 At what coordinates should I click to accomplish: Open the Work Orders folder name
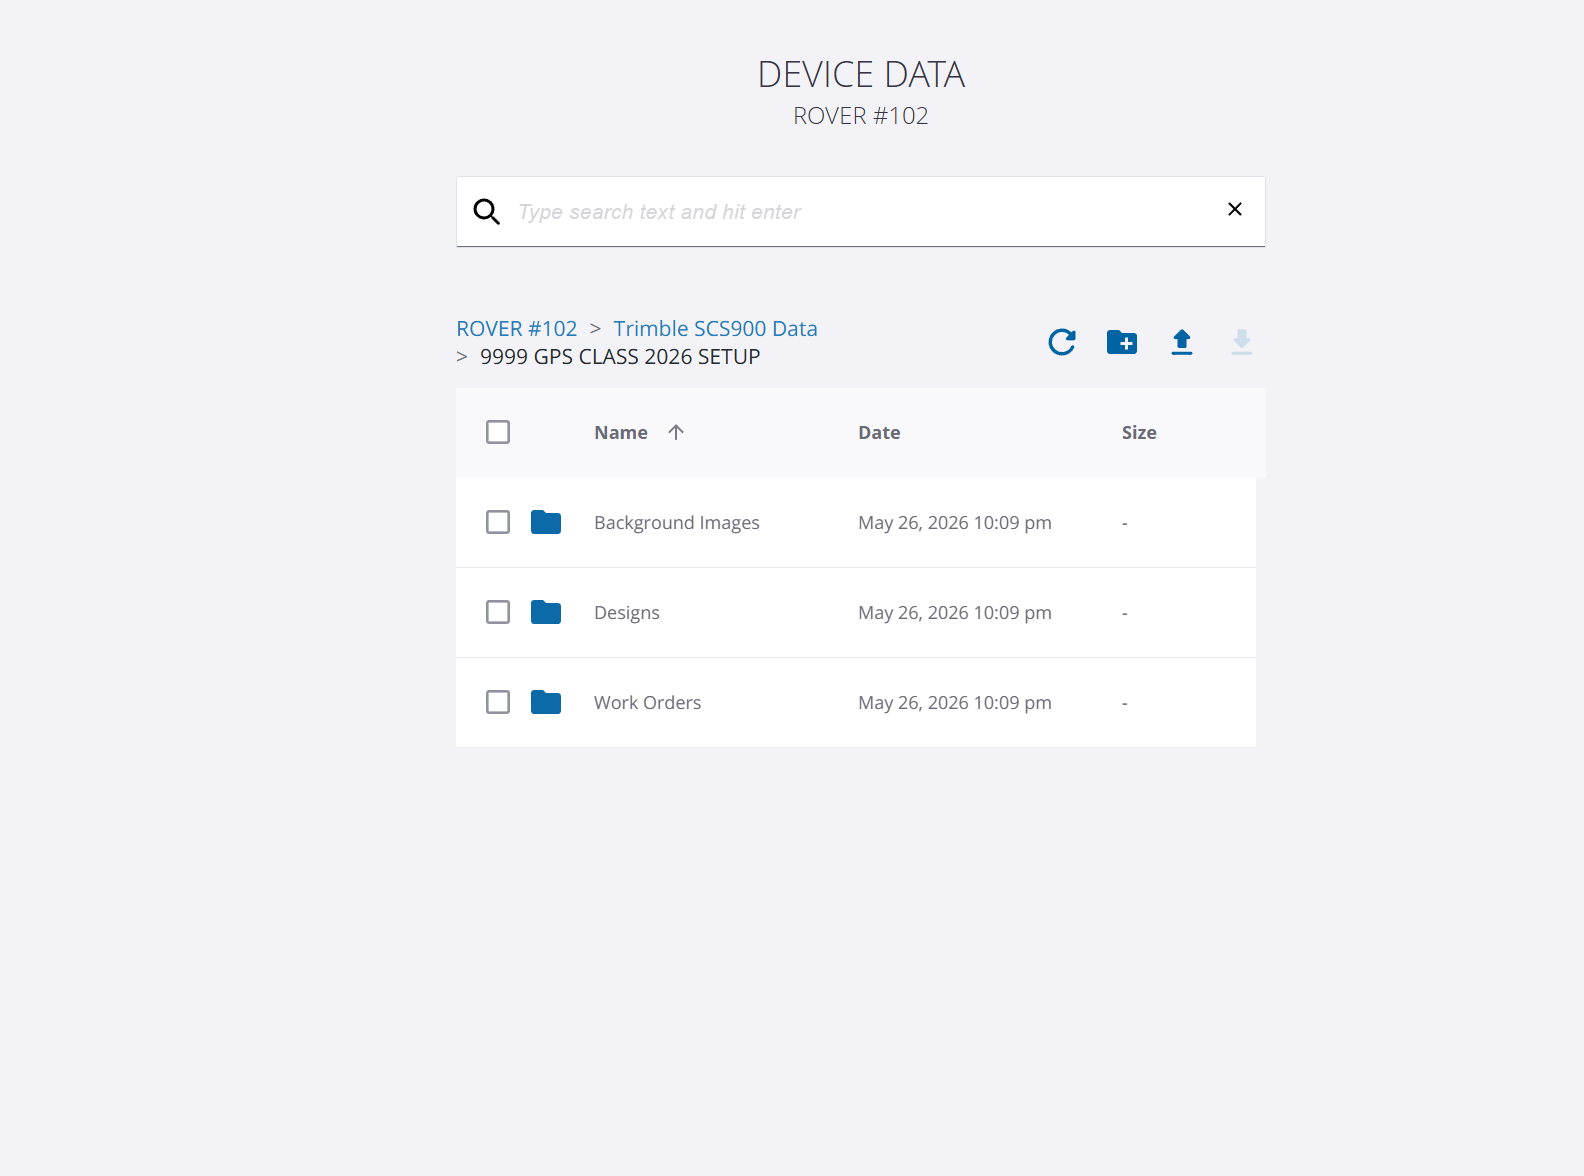[647, 703]
